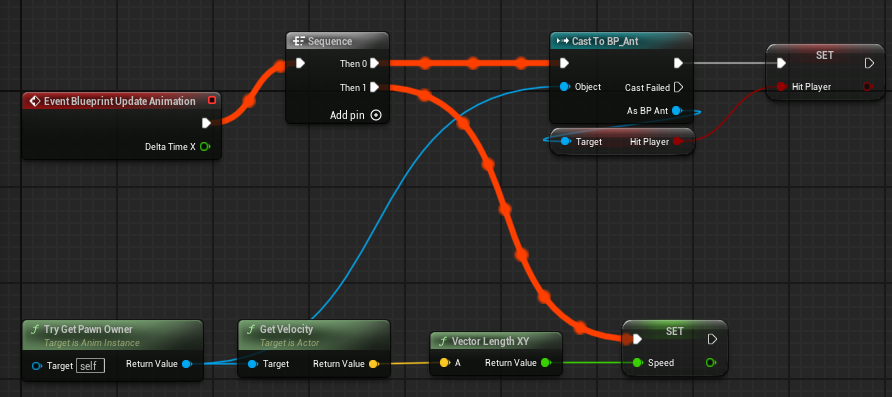Click the green Speed input pin on SET
This screenshot has width=892, height=397.
coord(637,362)
